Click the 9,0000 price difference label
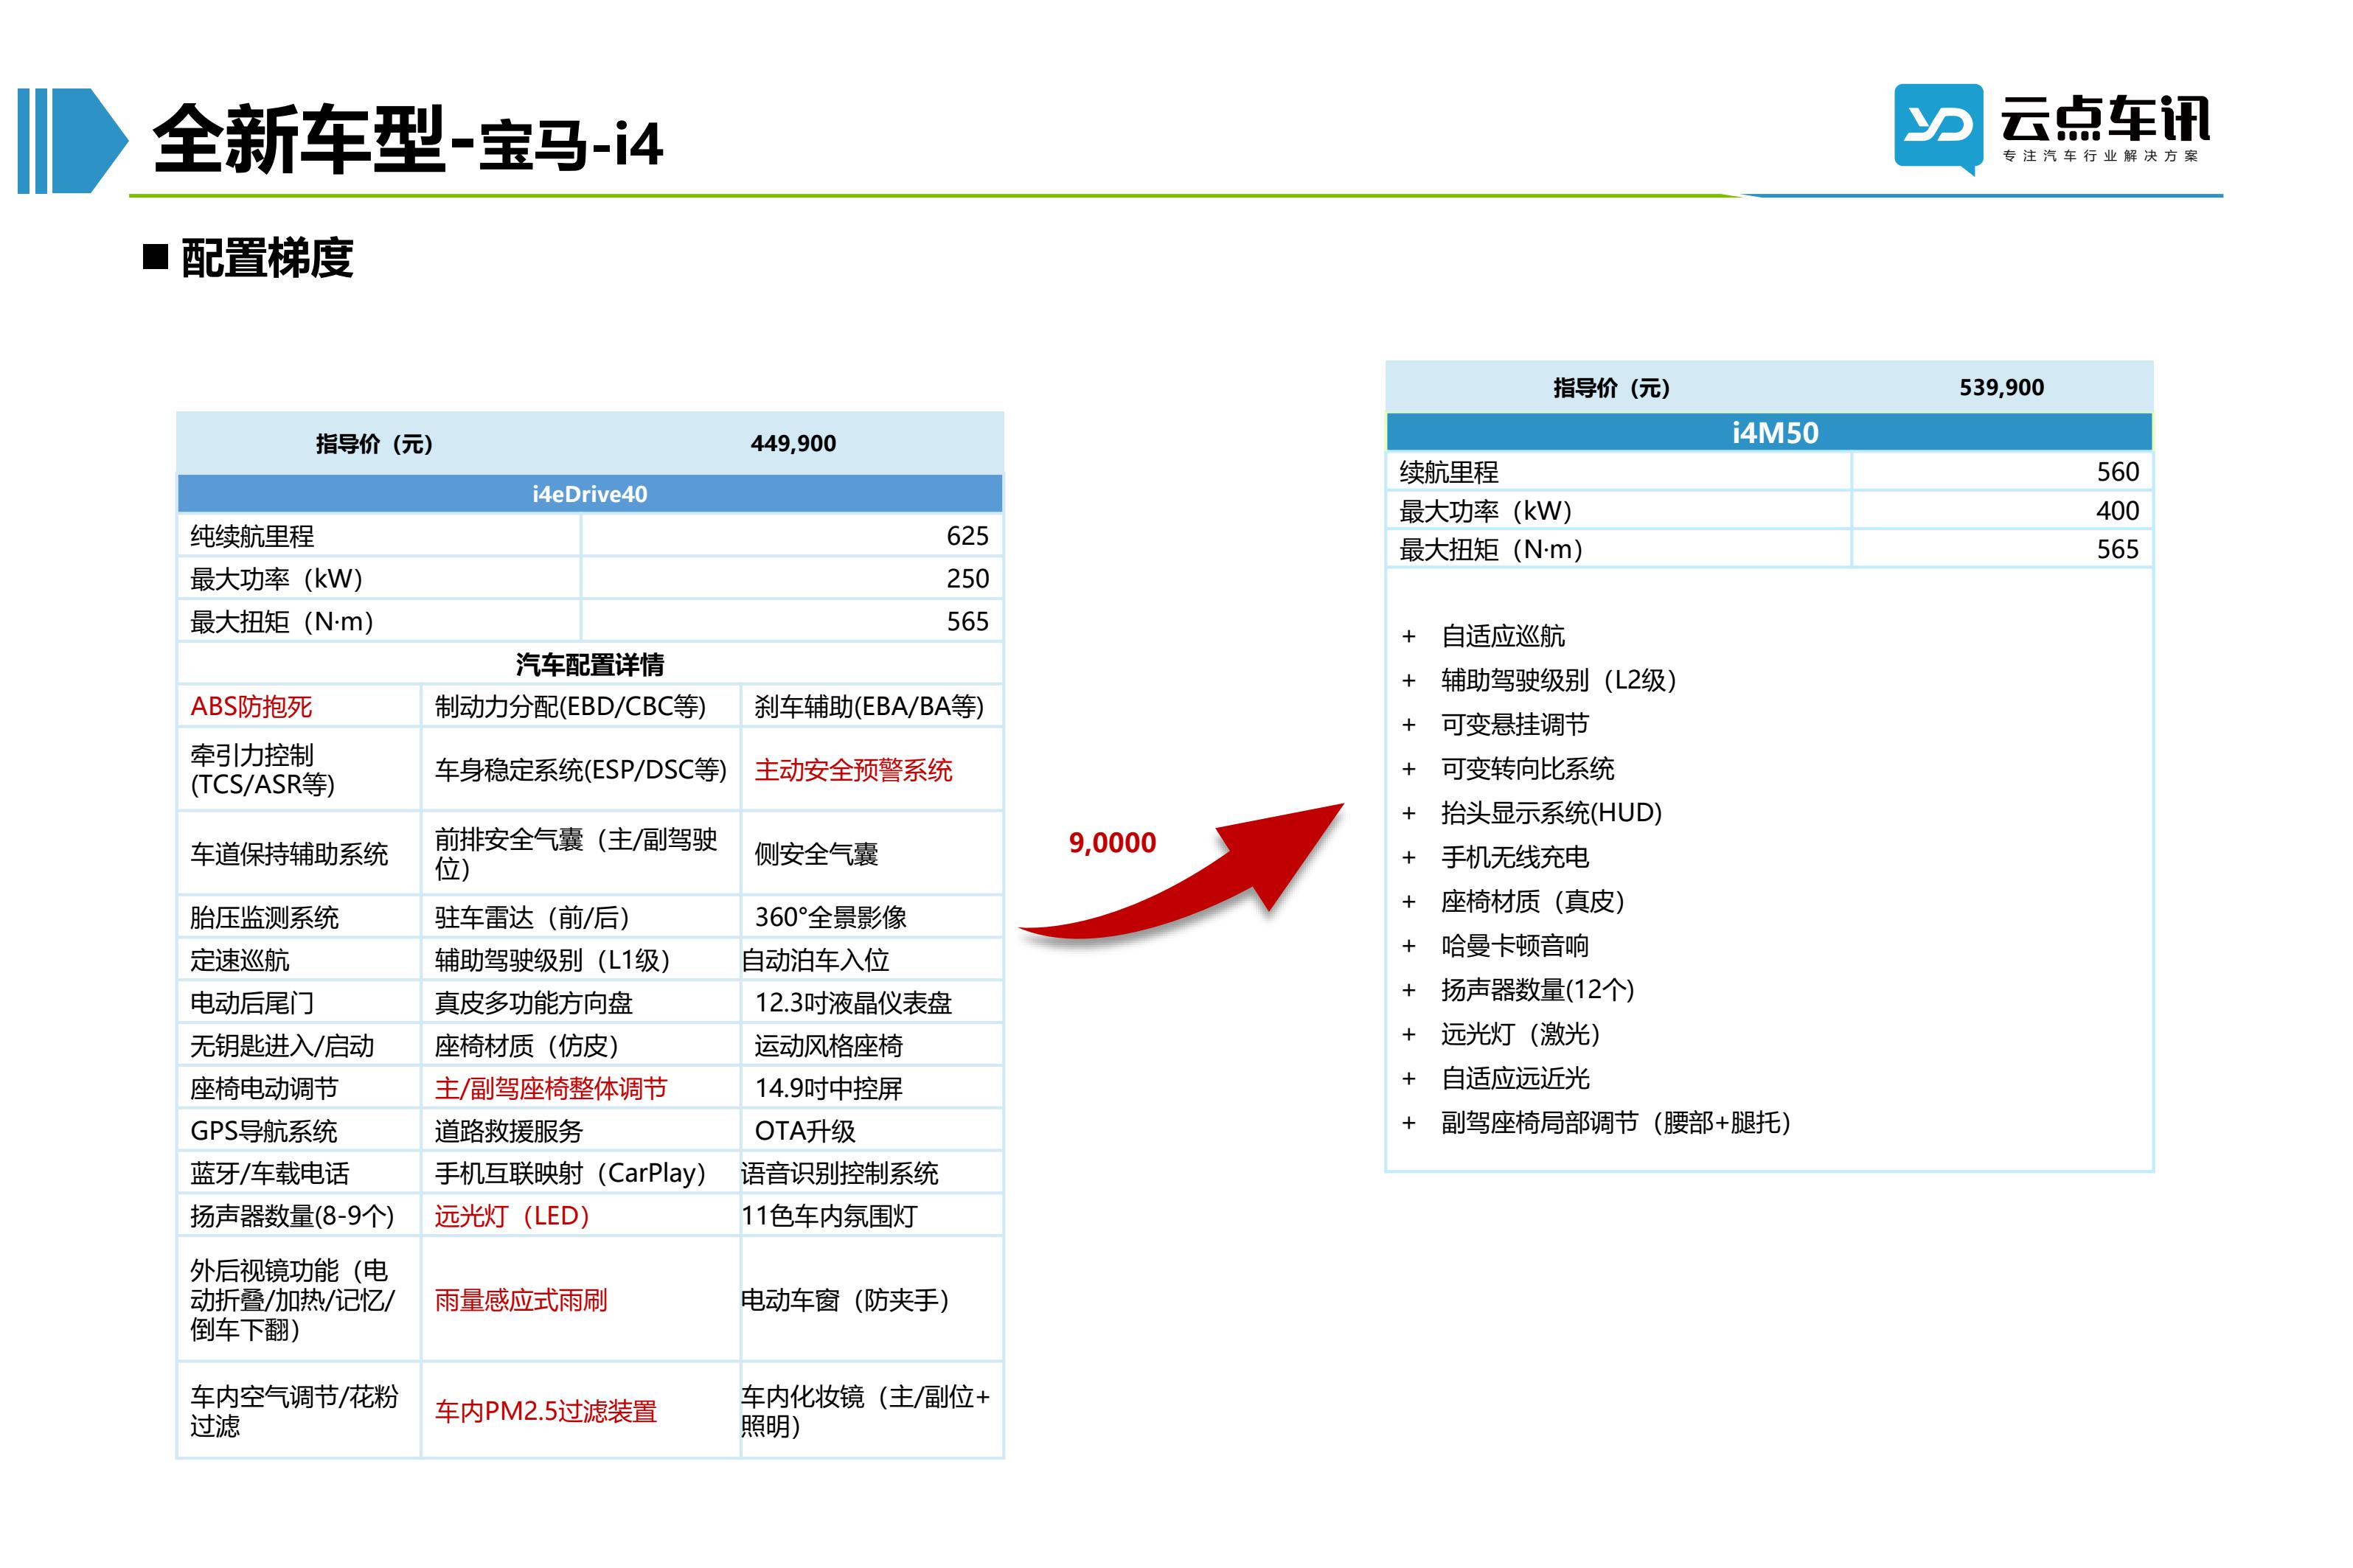Viewport: 2353px width, 1568px height. coord(1111,842)
